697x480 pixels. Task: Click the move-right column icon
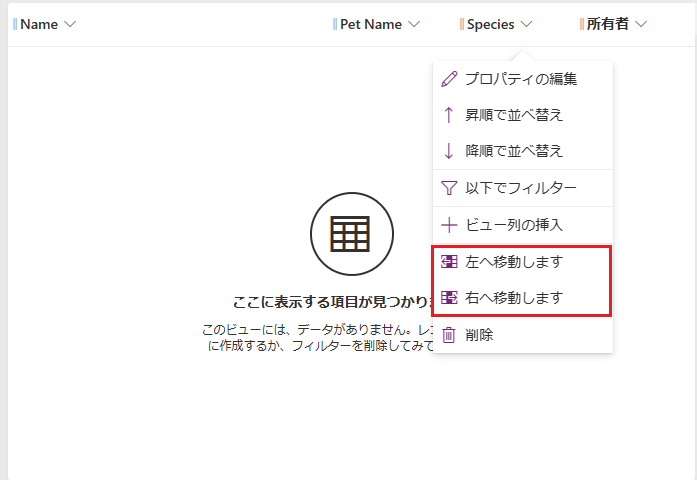pyautogui.click(x=449, y=297)
